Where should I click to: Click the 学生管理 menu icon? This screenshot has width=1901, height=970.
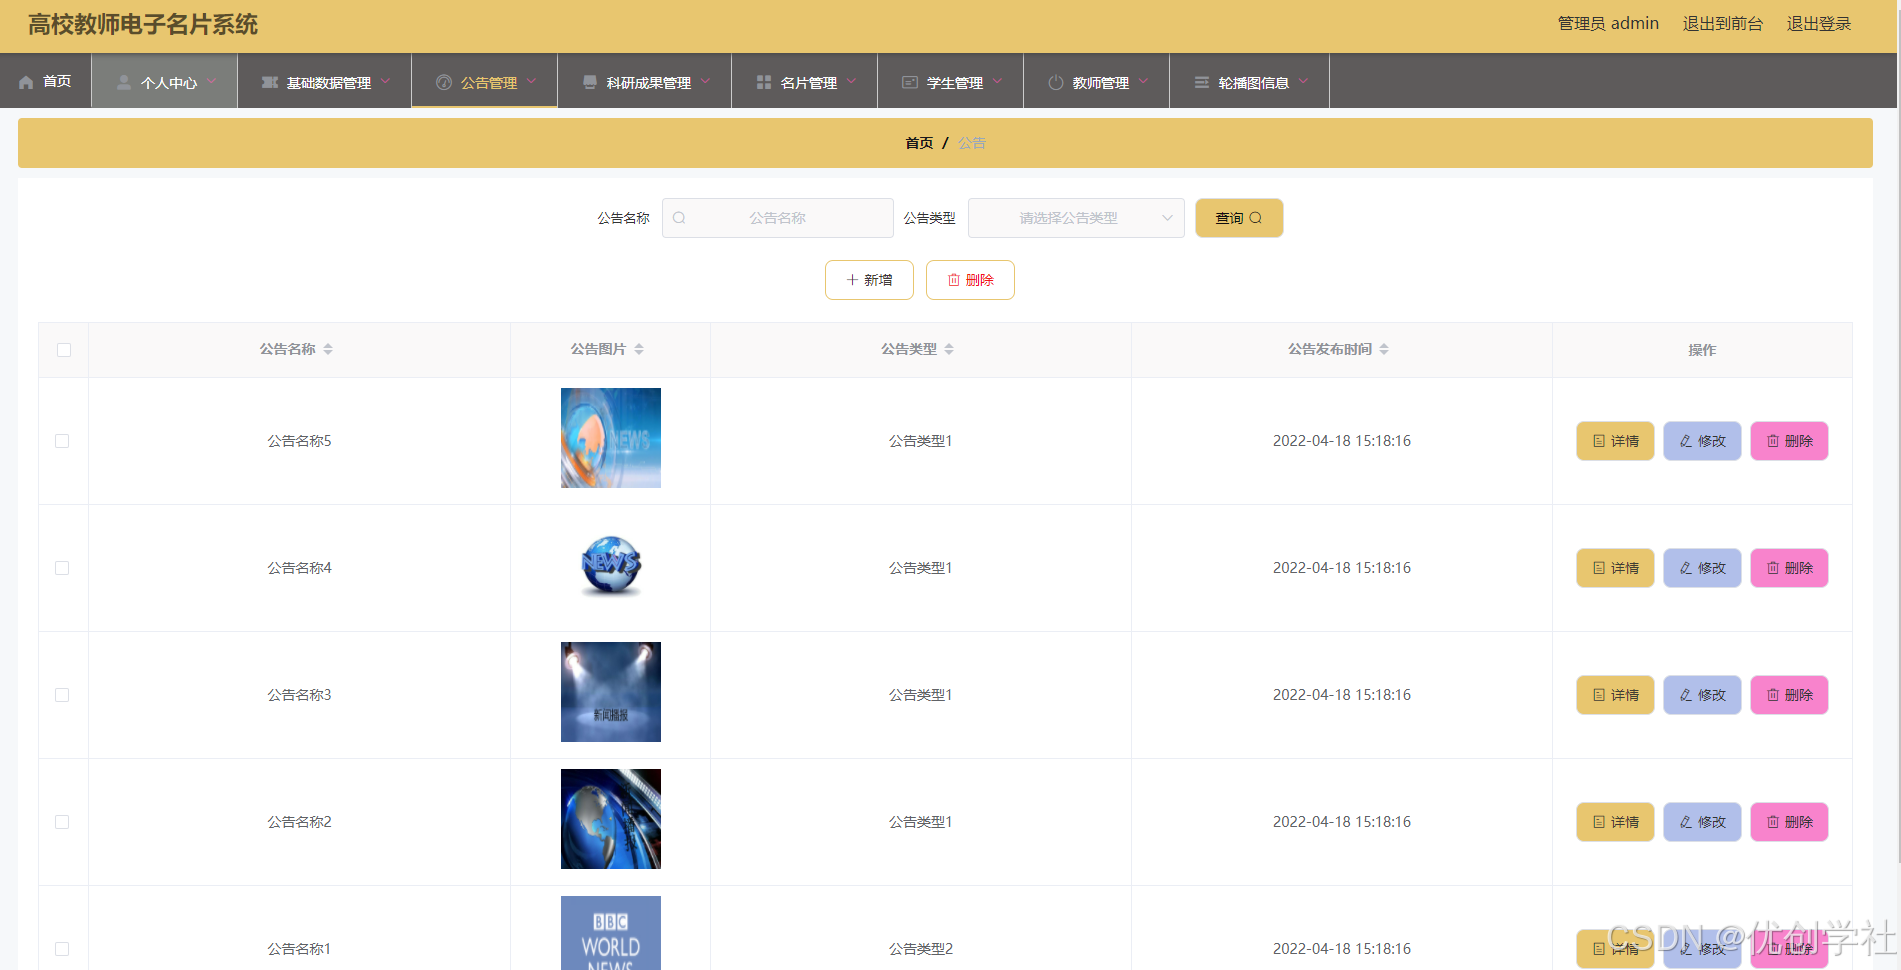910,82
